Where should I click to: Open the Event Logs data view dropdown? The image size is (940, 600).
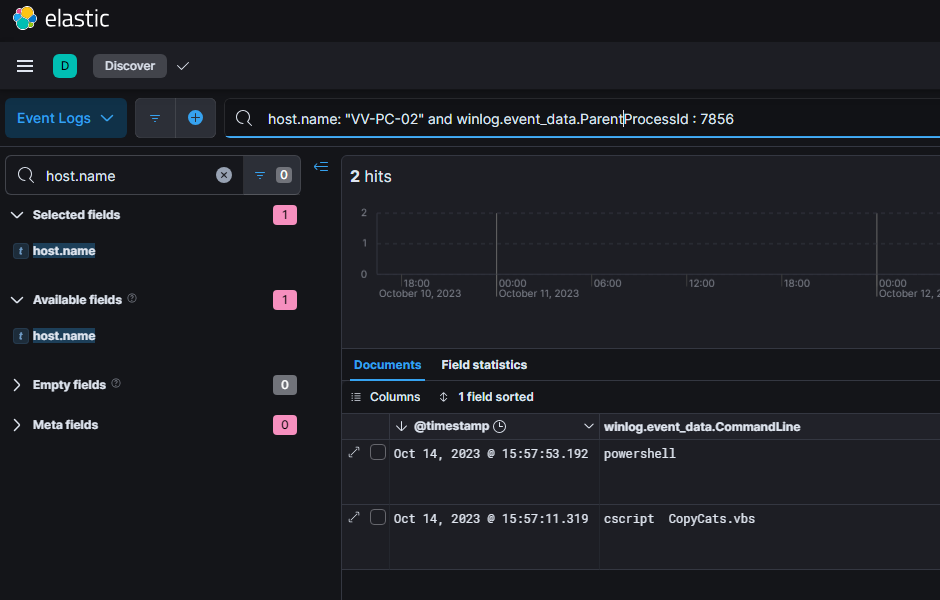[x=66, y=118]
